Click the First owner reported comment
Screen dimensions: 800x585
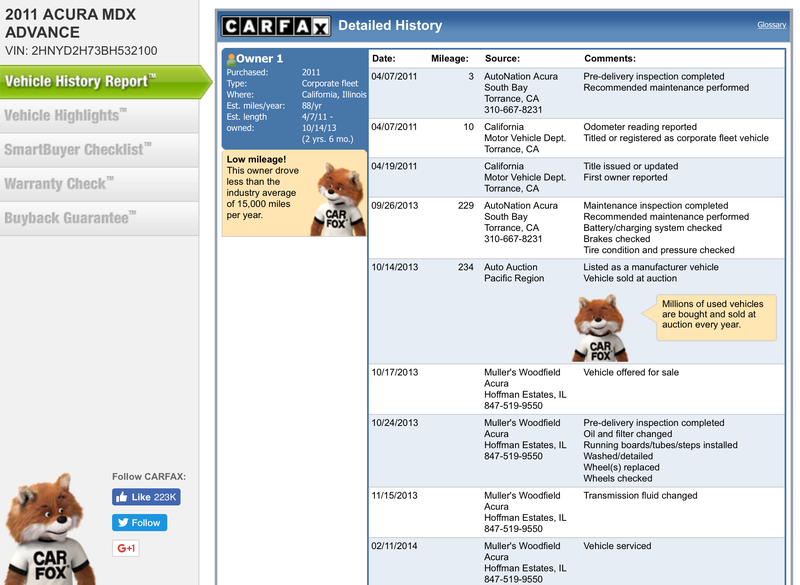pos(626,177)
